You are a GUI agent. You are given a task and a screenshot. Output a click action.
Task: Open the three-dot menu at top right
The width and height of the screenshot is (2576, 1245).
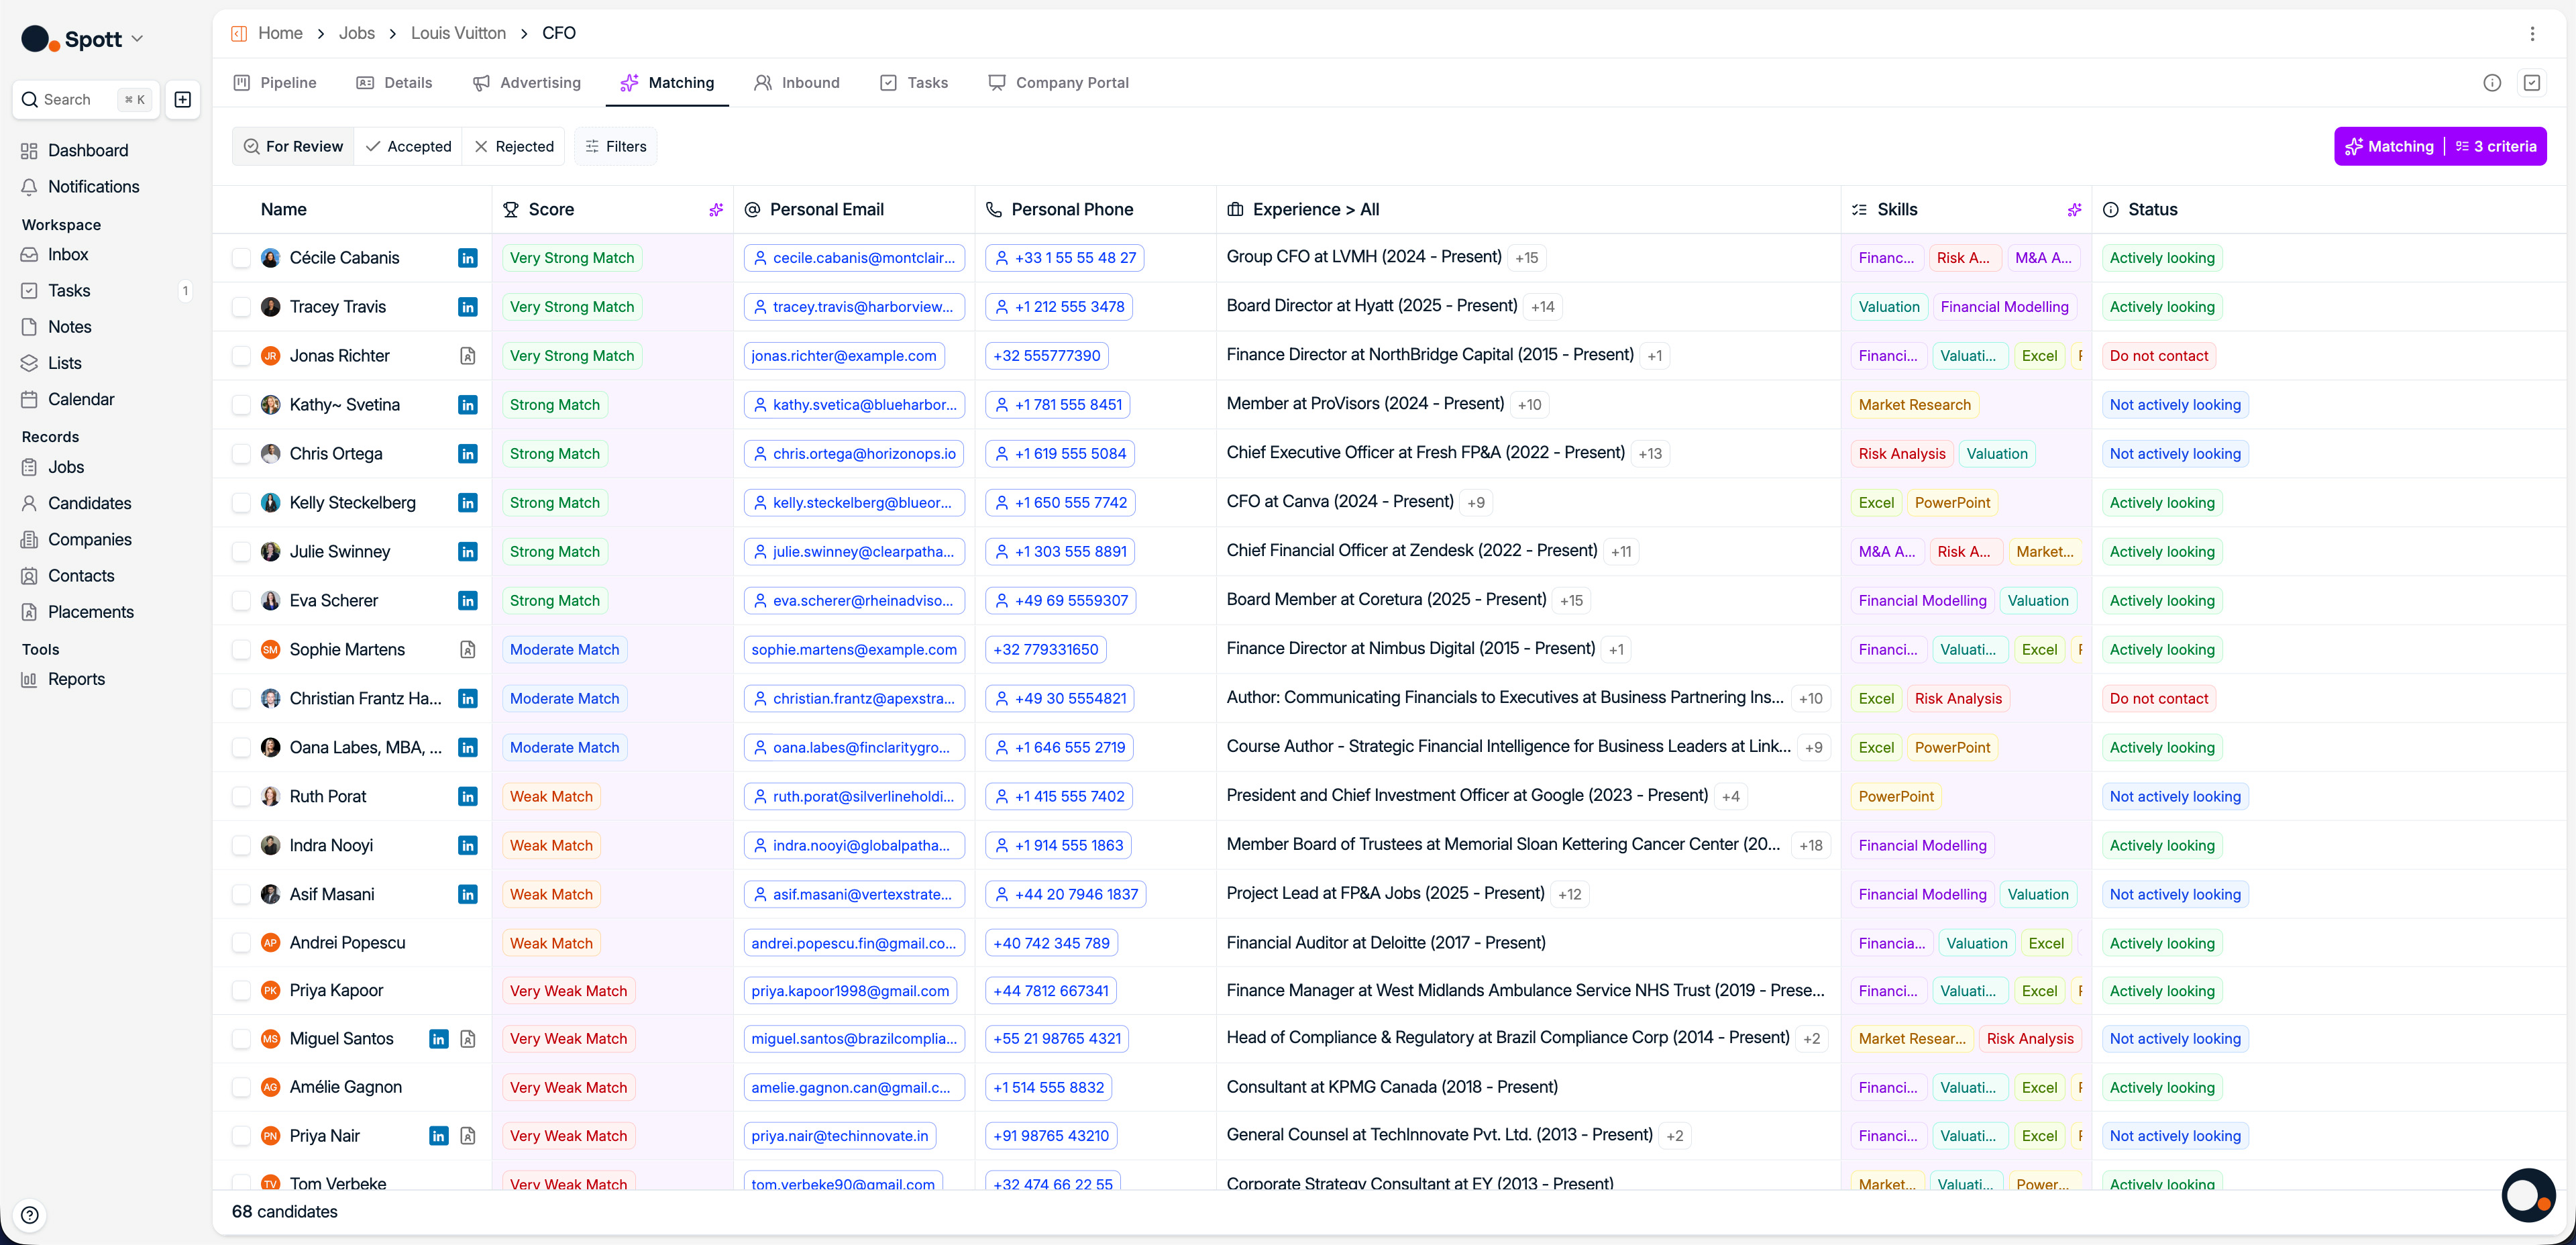2533,33
